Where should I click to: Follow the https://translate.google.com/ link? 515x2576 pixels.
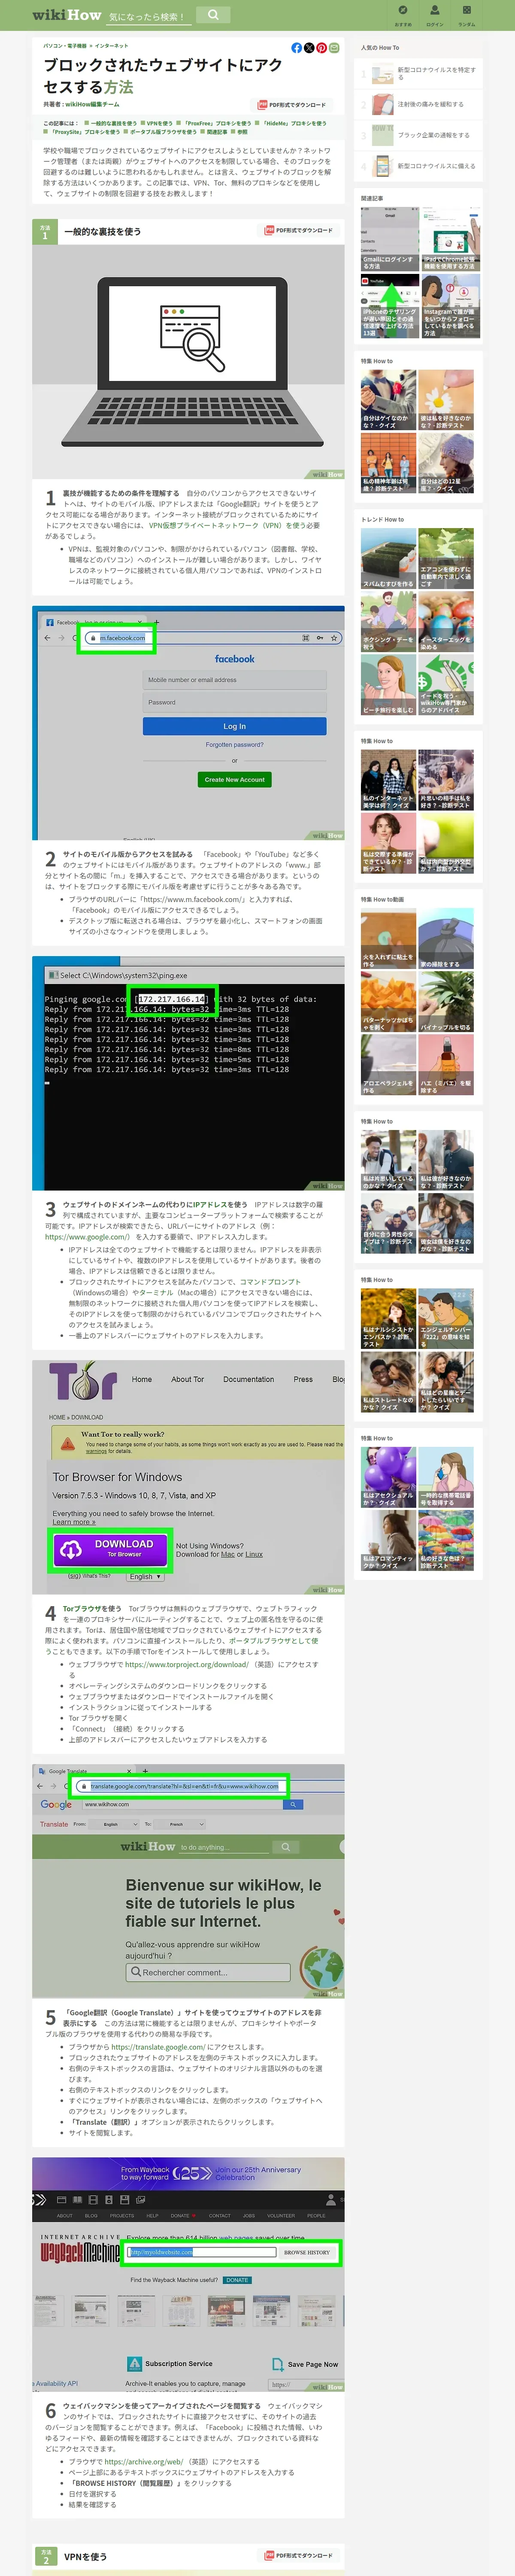[x=158, y=2046]
